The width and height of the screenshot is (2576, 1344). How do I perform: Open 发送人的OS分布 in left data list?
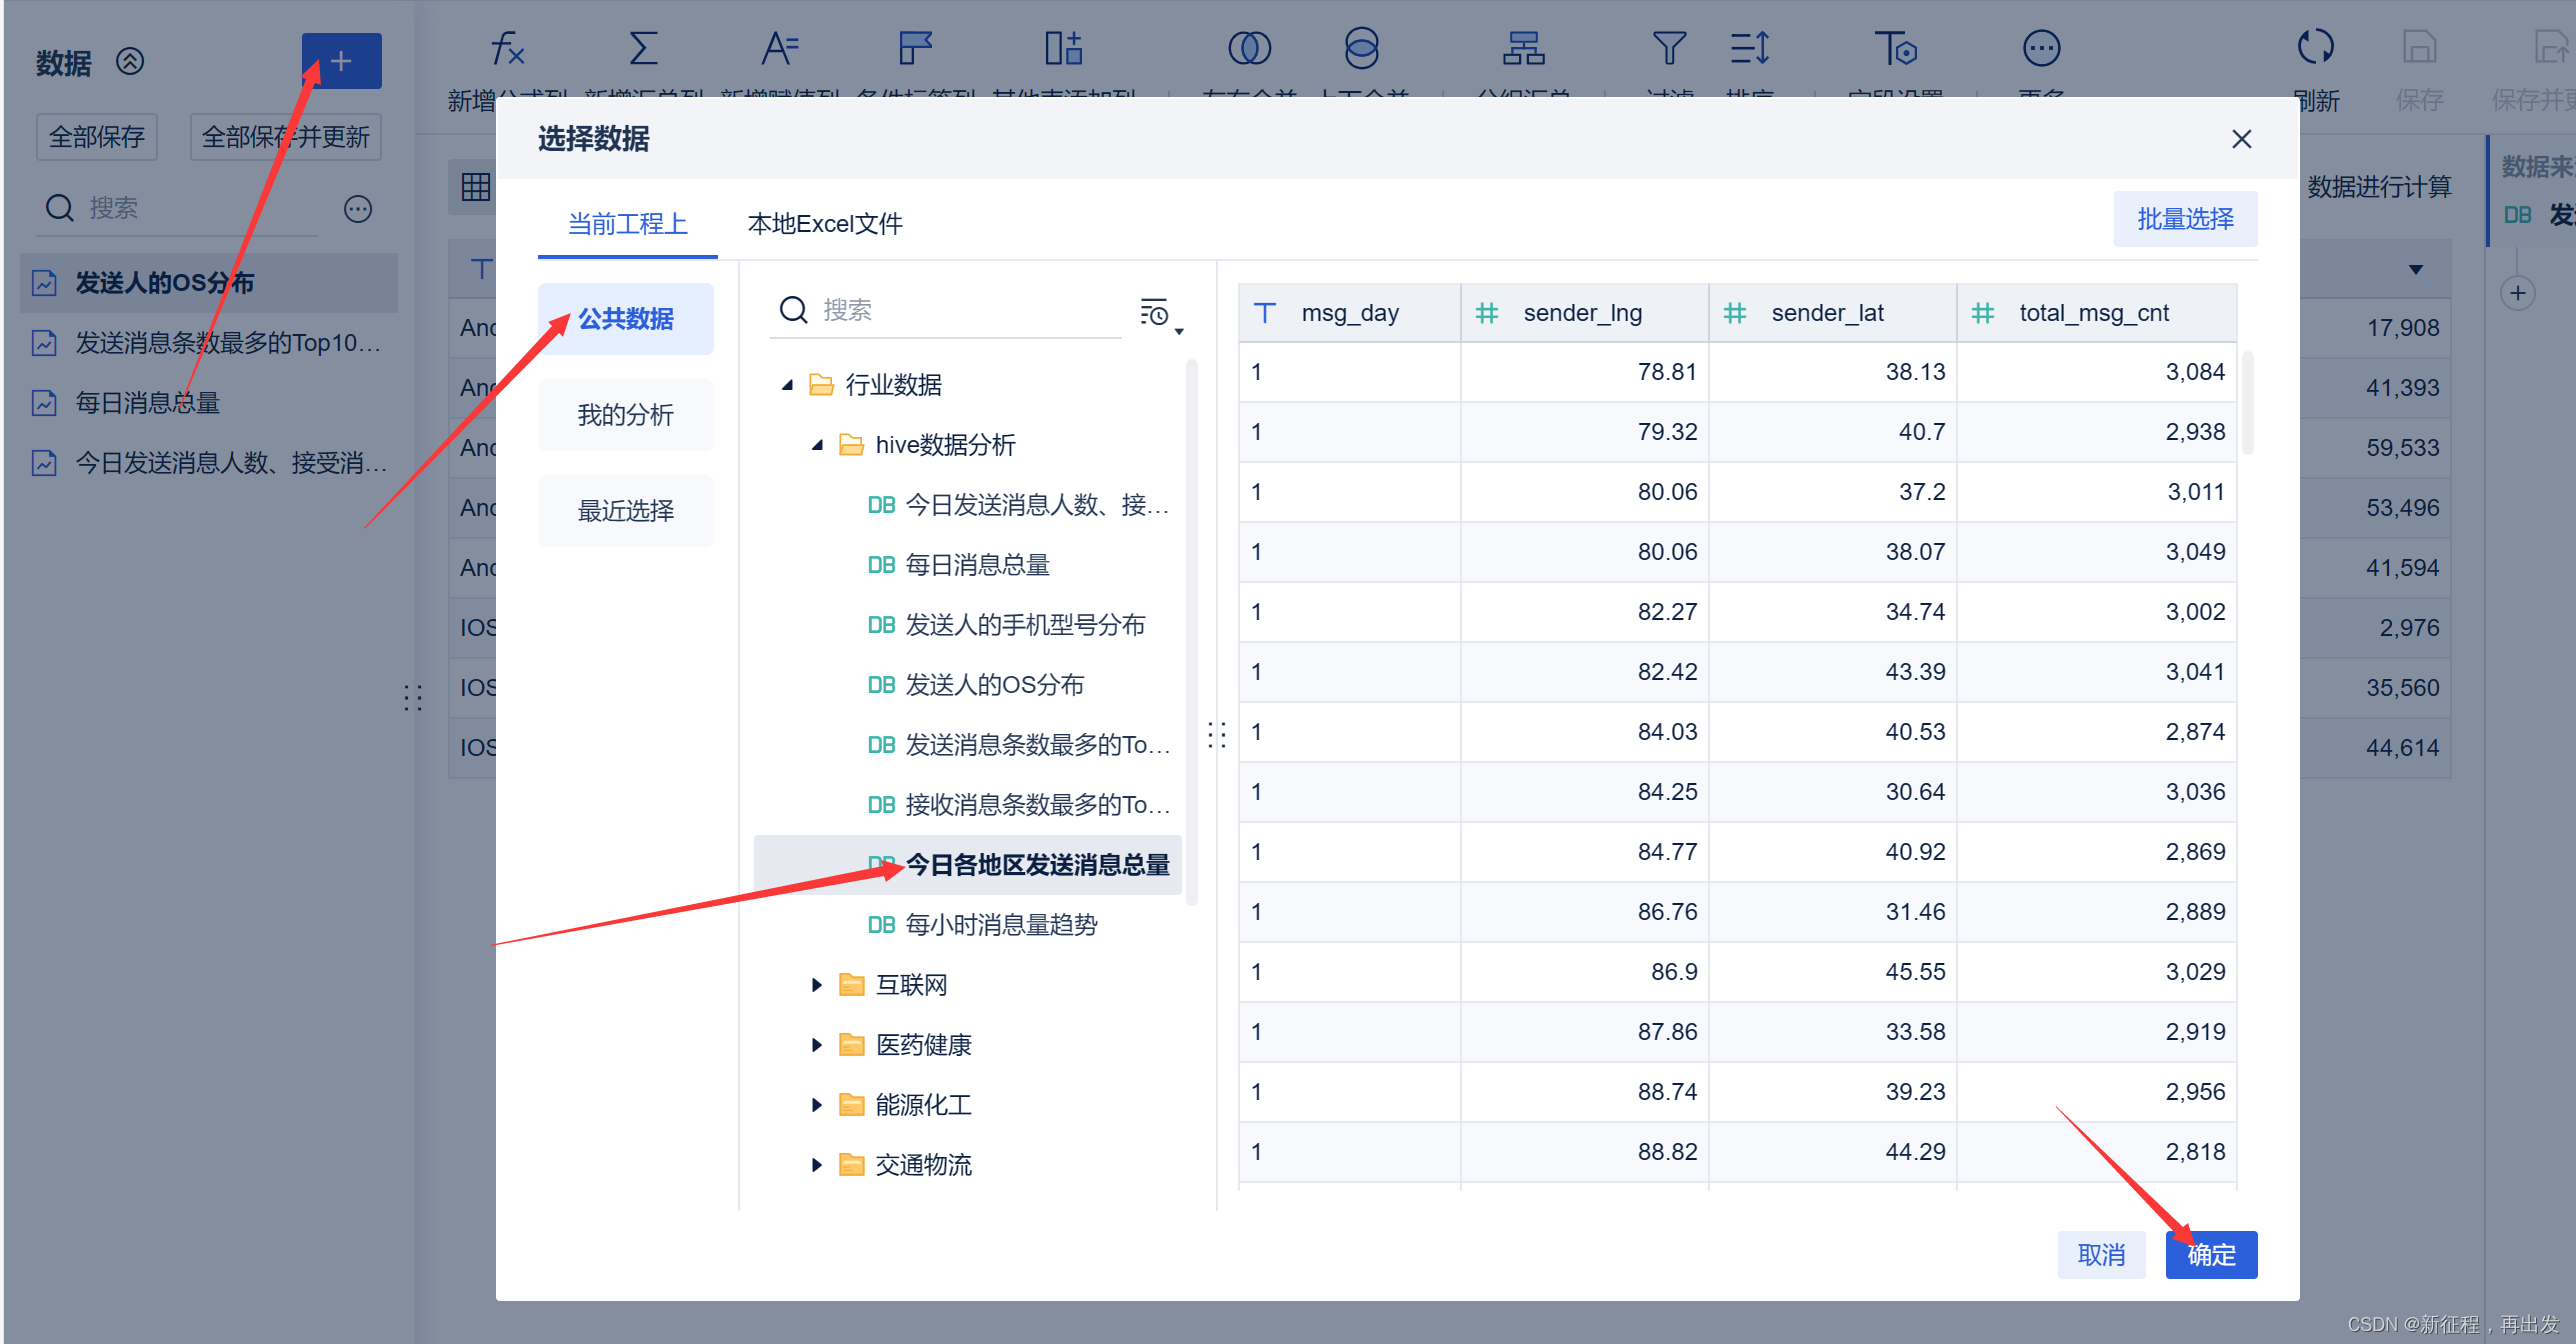[209, 283]
